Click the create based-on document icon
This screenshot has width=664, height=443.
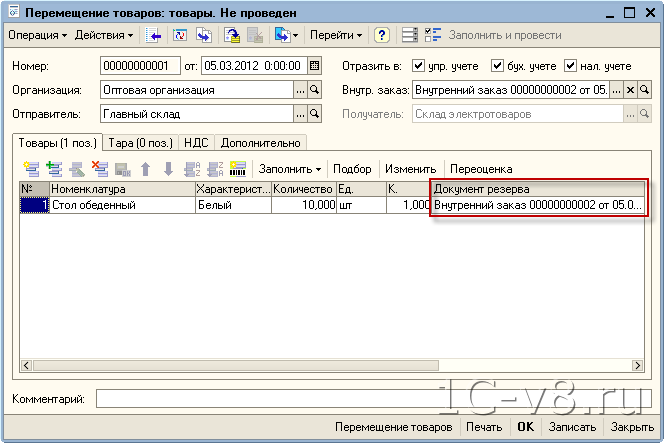(x=282, y=35)
